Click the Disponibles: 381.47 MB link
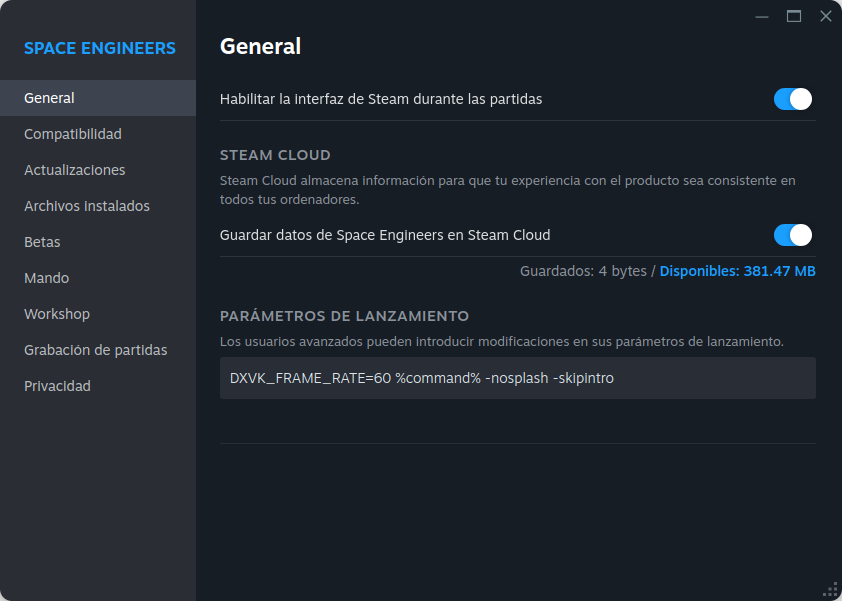This screenshot has height=601, width=842. 737,271
